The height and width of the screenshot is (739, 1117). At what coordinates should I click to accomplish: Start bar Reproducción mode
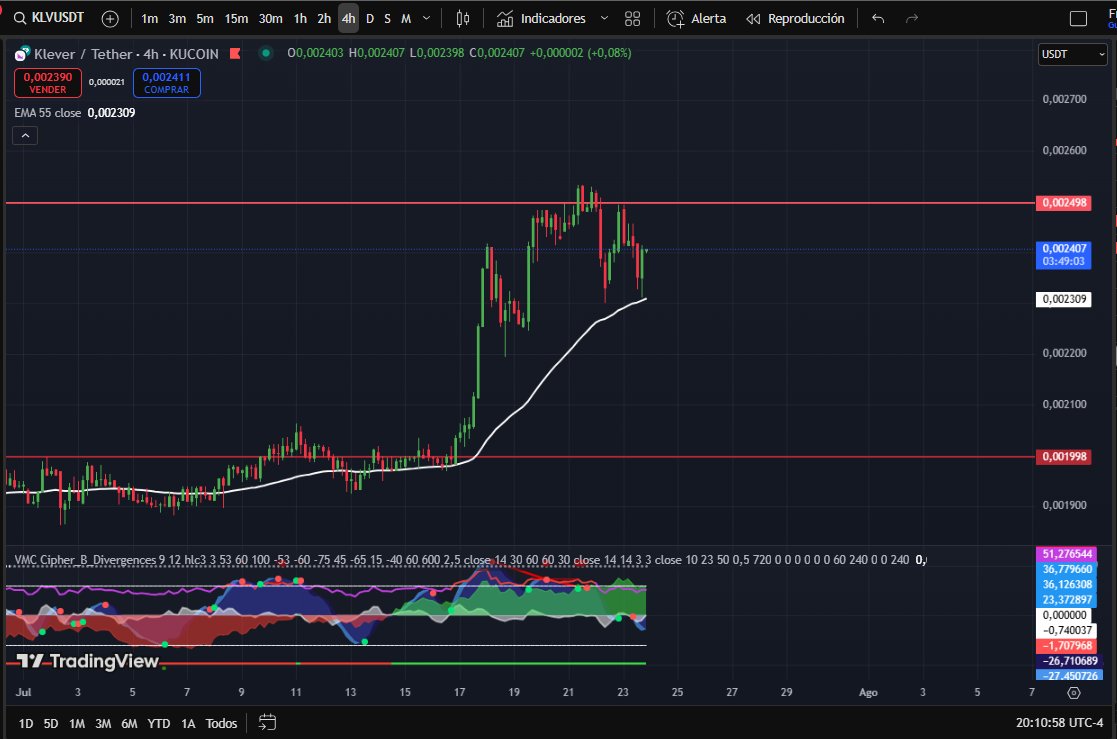795,19
